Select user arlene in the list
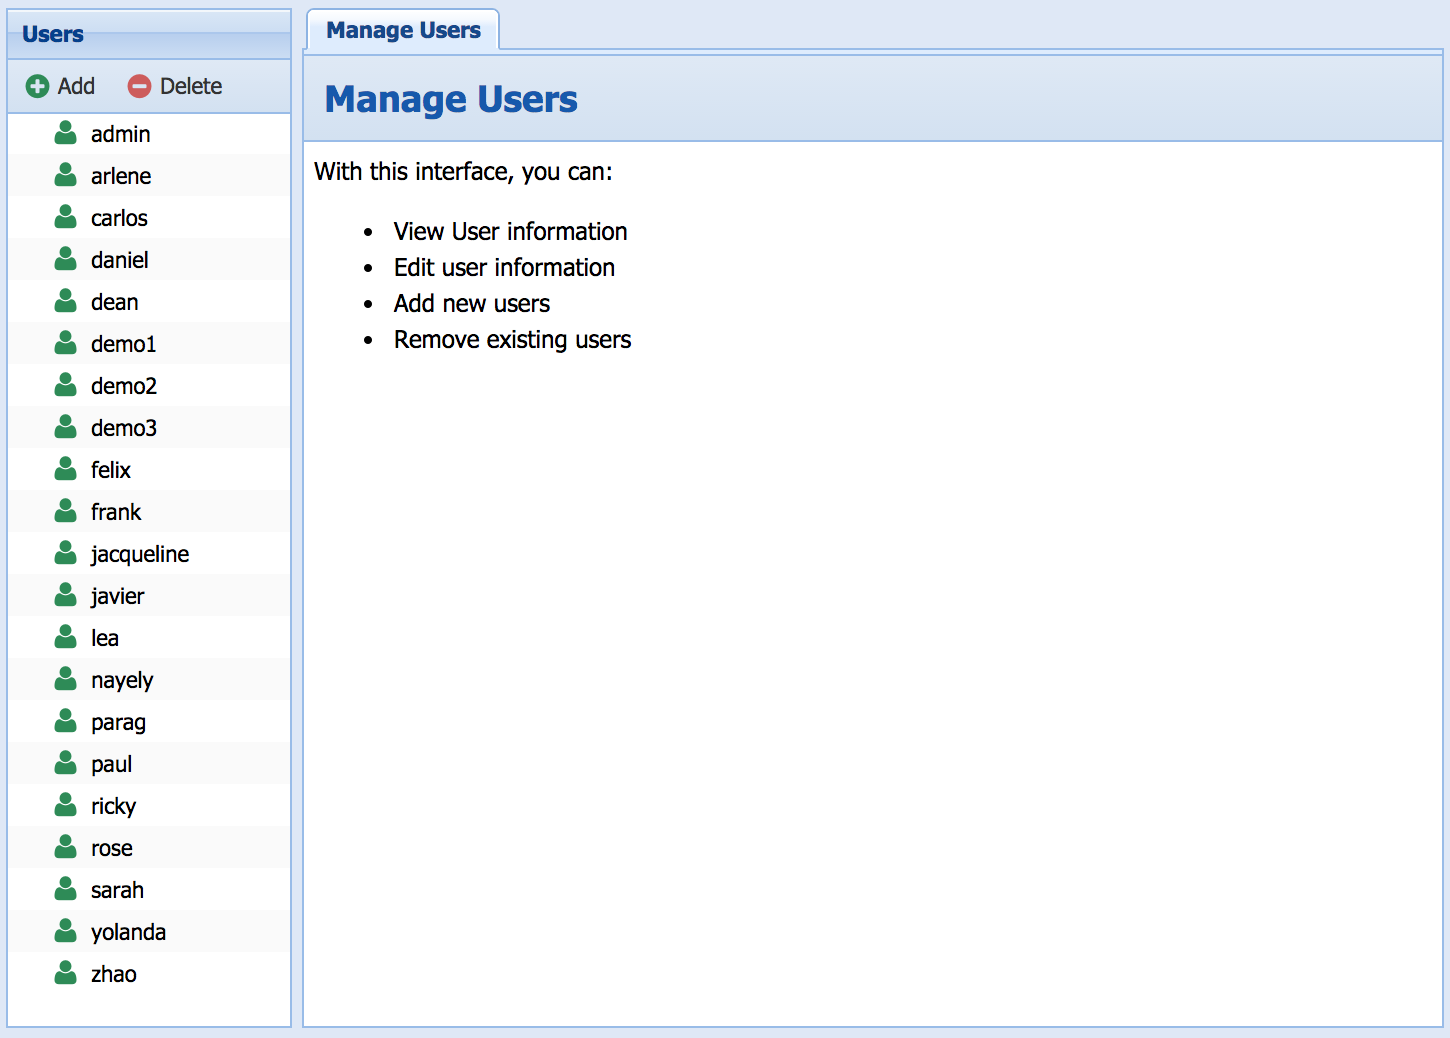The width and height of the screenshot is (1450, 1038). click(121, 176)
